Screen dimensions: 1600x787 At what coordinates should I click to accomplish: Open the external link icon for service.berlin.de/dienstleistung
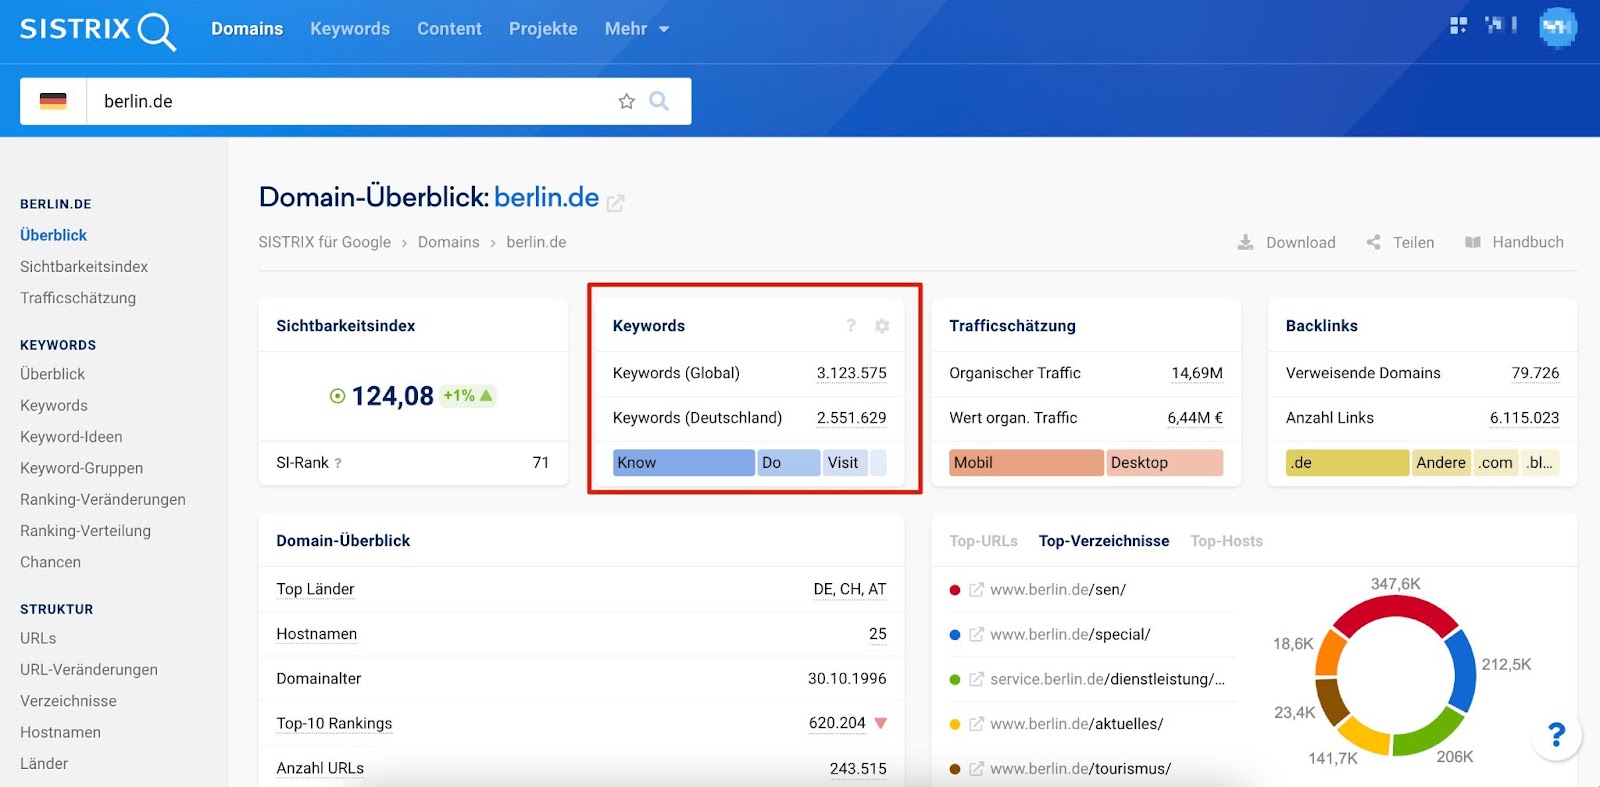tap(977, 679)
